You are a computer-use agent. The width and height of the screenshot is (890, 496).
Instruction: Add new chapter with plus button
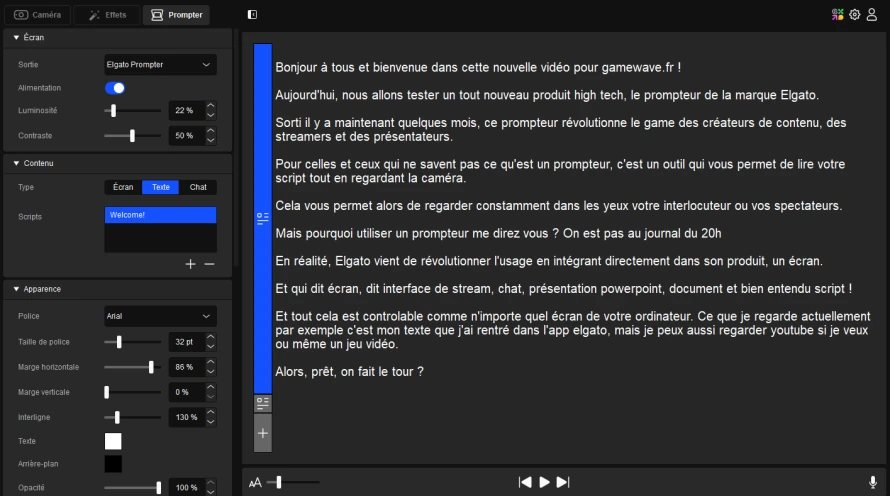262,434
